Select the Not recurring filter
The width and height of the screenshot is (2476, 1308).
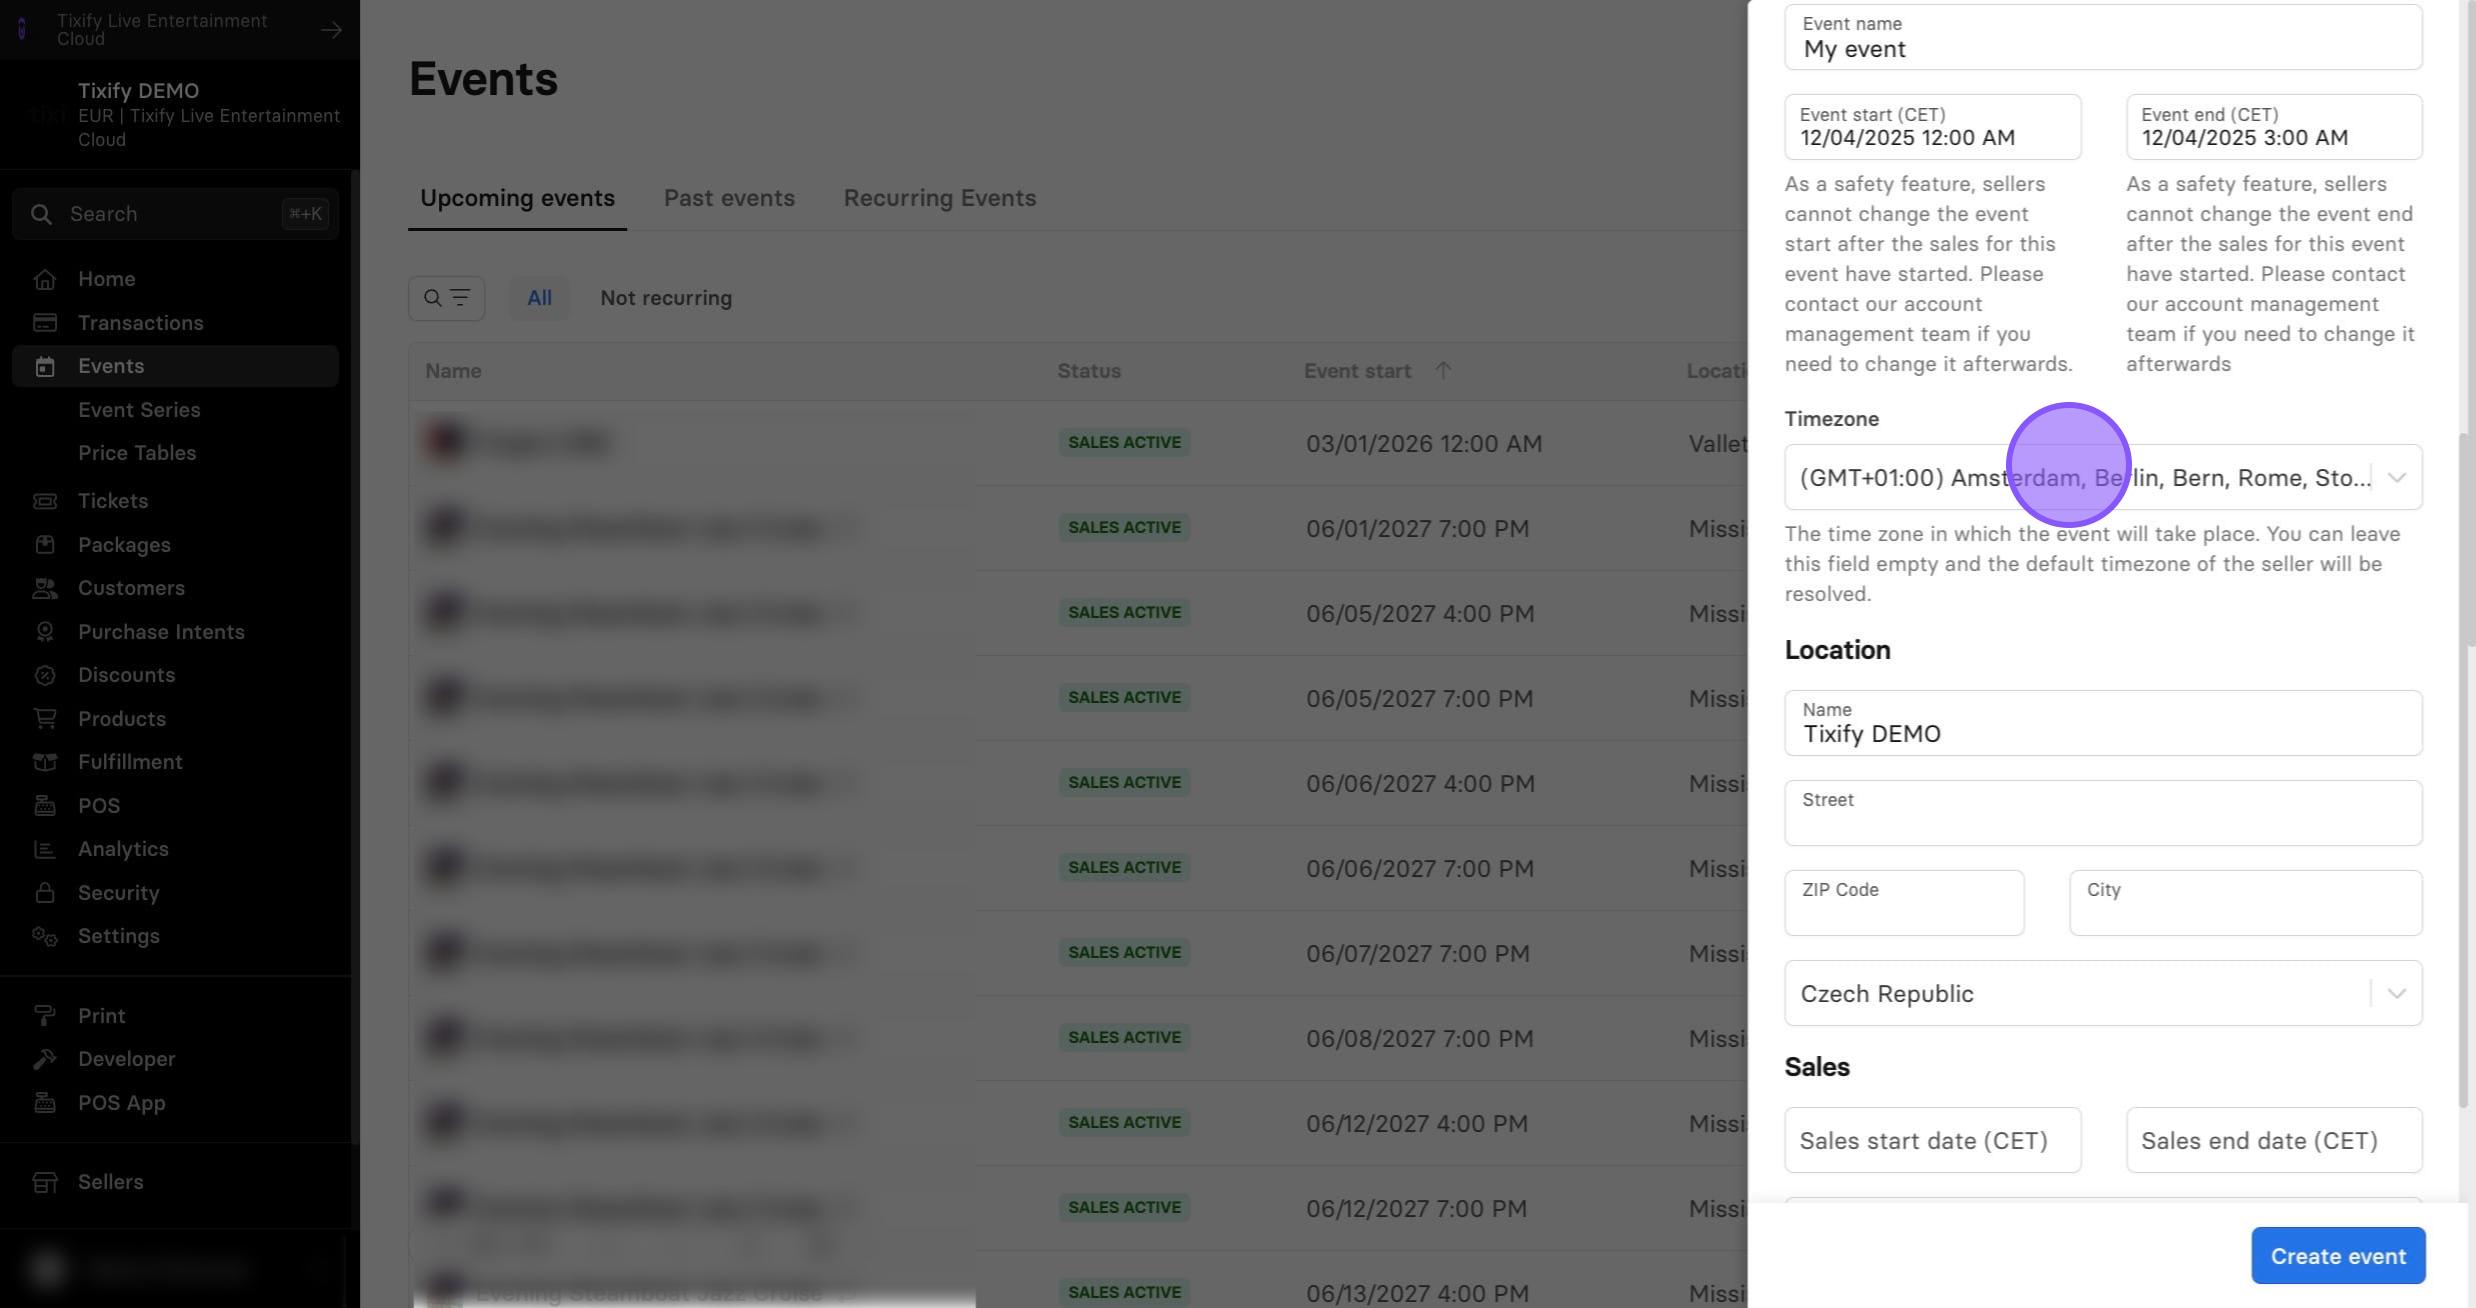(666, 298)
